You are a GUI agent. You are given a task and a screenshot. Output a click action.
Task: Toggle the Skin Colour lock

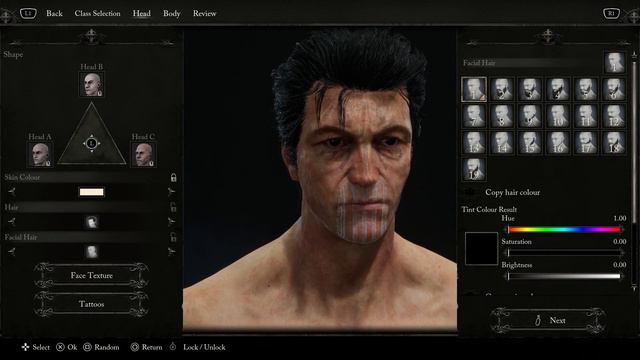173,178
